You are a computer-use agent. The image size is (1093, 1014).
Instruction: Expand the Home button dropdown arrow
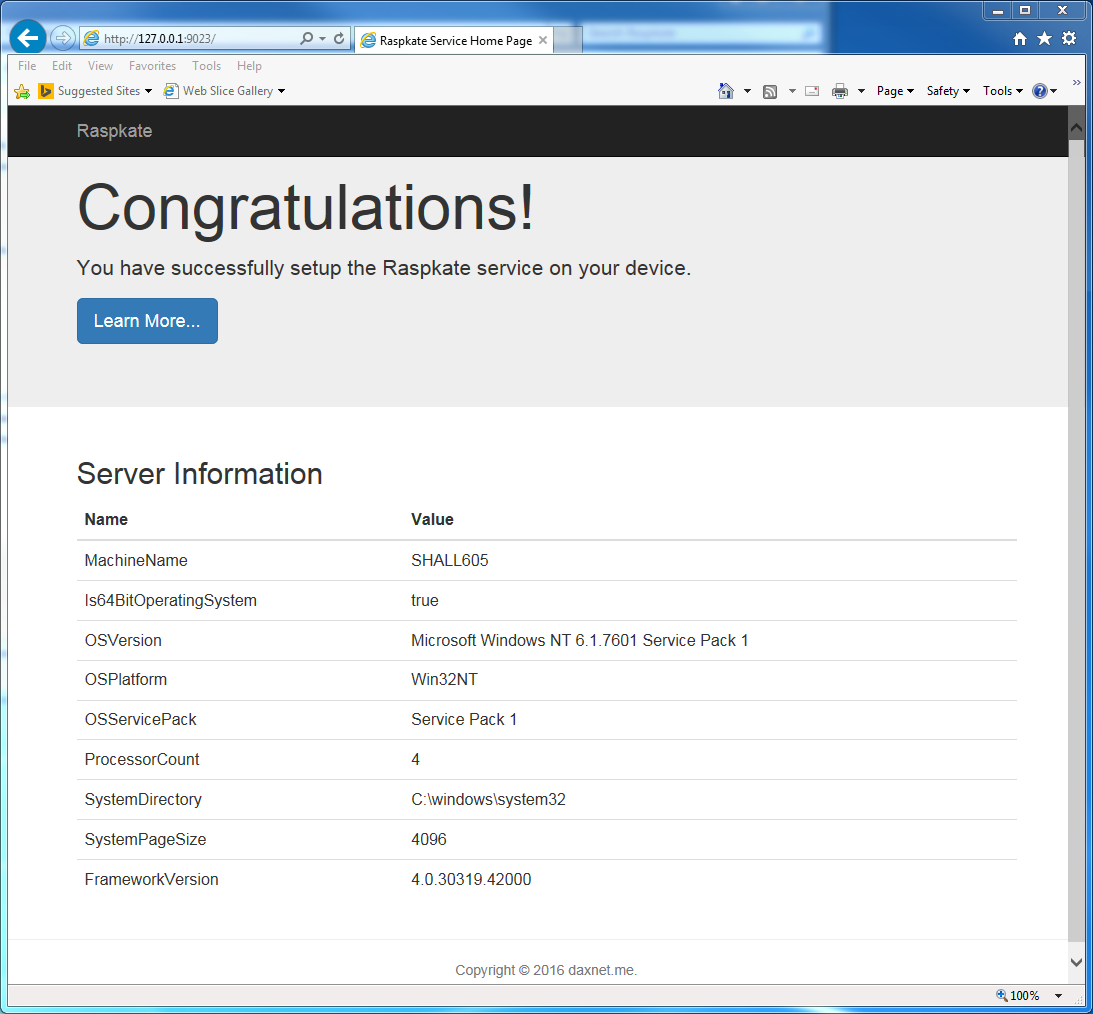click(x=747, y=91)
